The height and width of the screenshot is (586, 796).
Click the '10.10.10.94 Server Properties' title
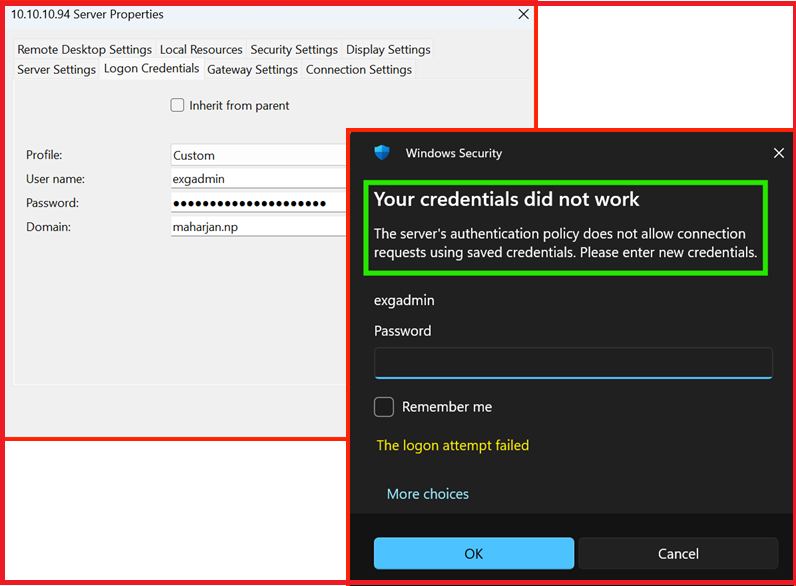[x=87, y=14]
